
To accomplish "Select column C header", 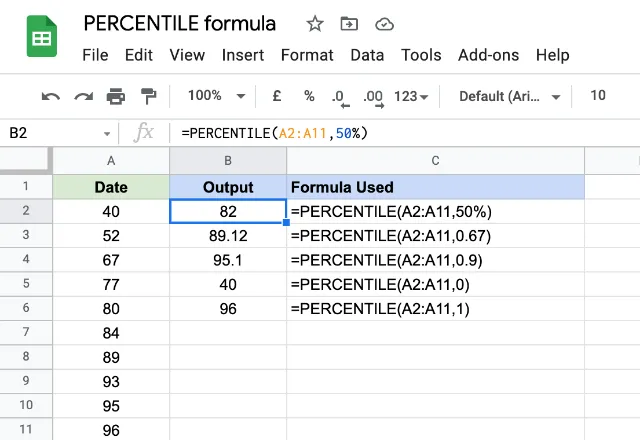I will [x=436, y=161].
